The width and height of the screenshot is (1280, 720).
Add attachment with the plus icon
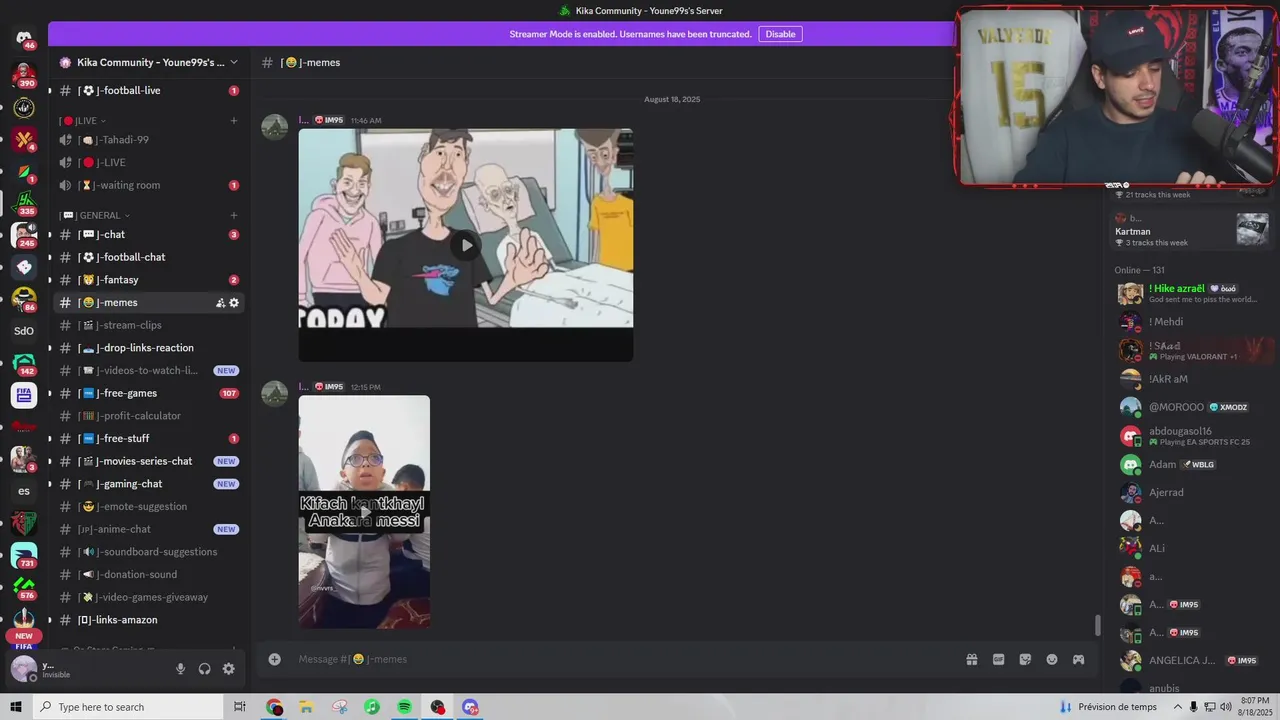pos(274,659)
